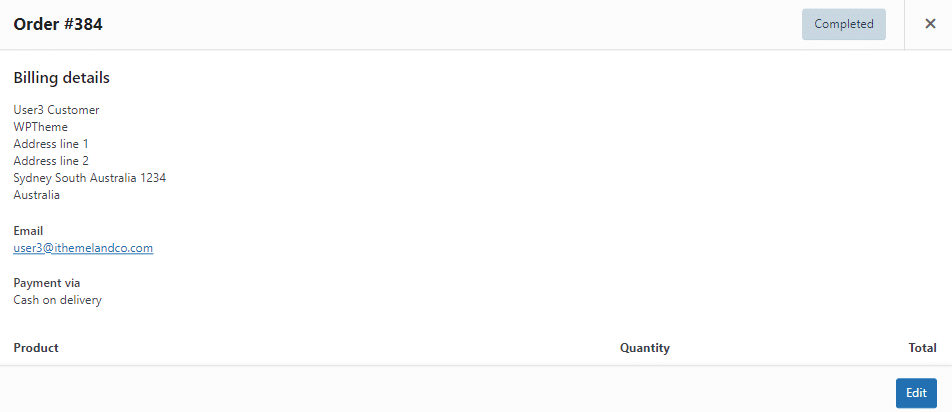Select the Address line 2 text
Viewport: 952px width, 412px height.
[x=51, y=161]
